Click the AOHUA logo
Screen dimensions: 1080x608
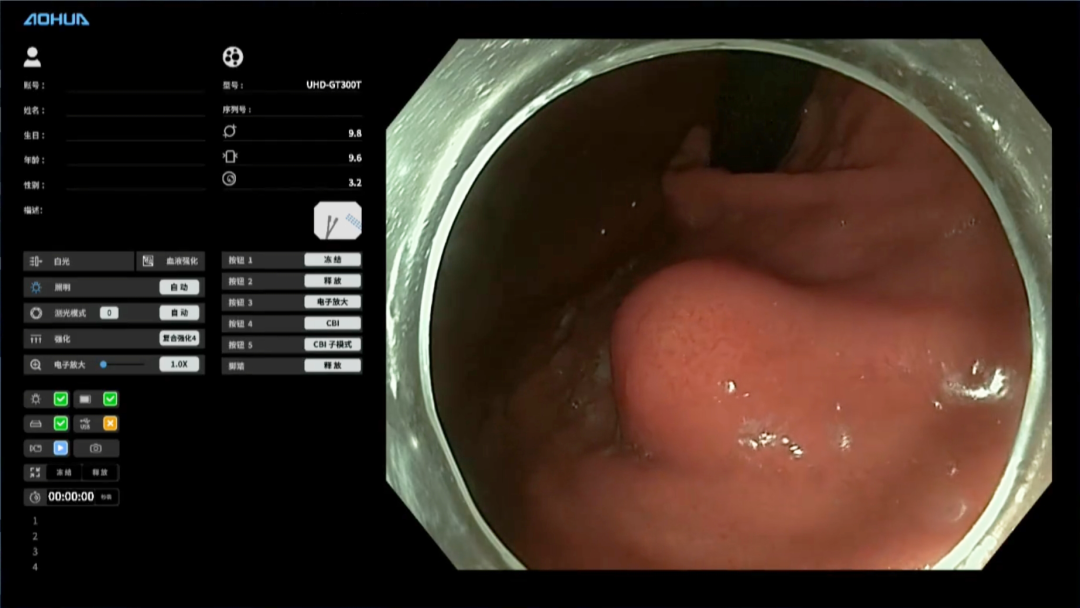(x=56, y=19)
